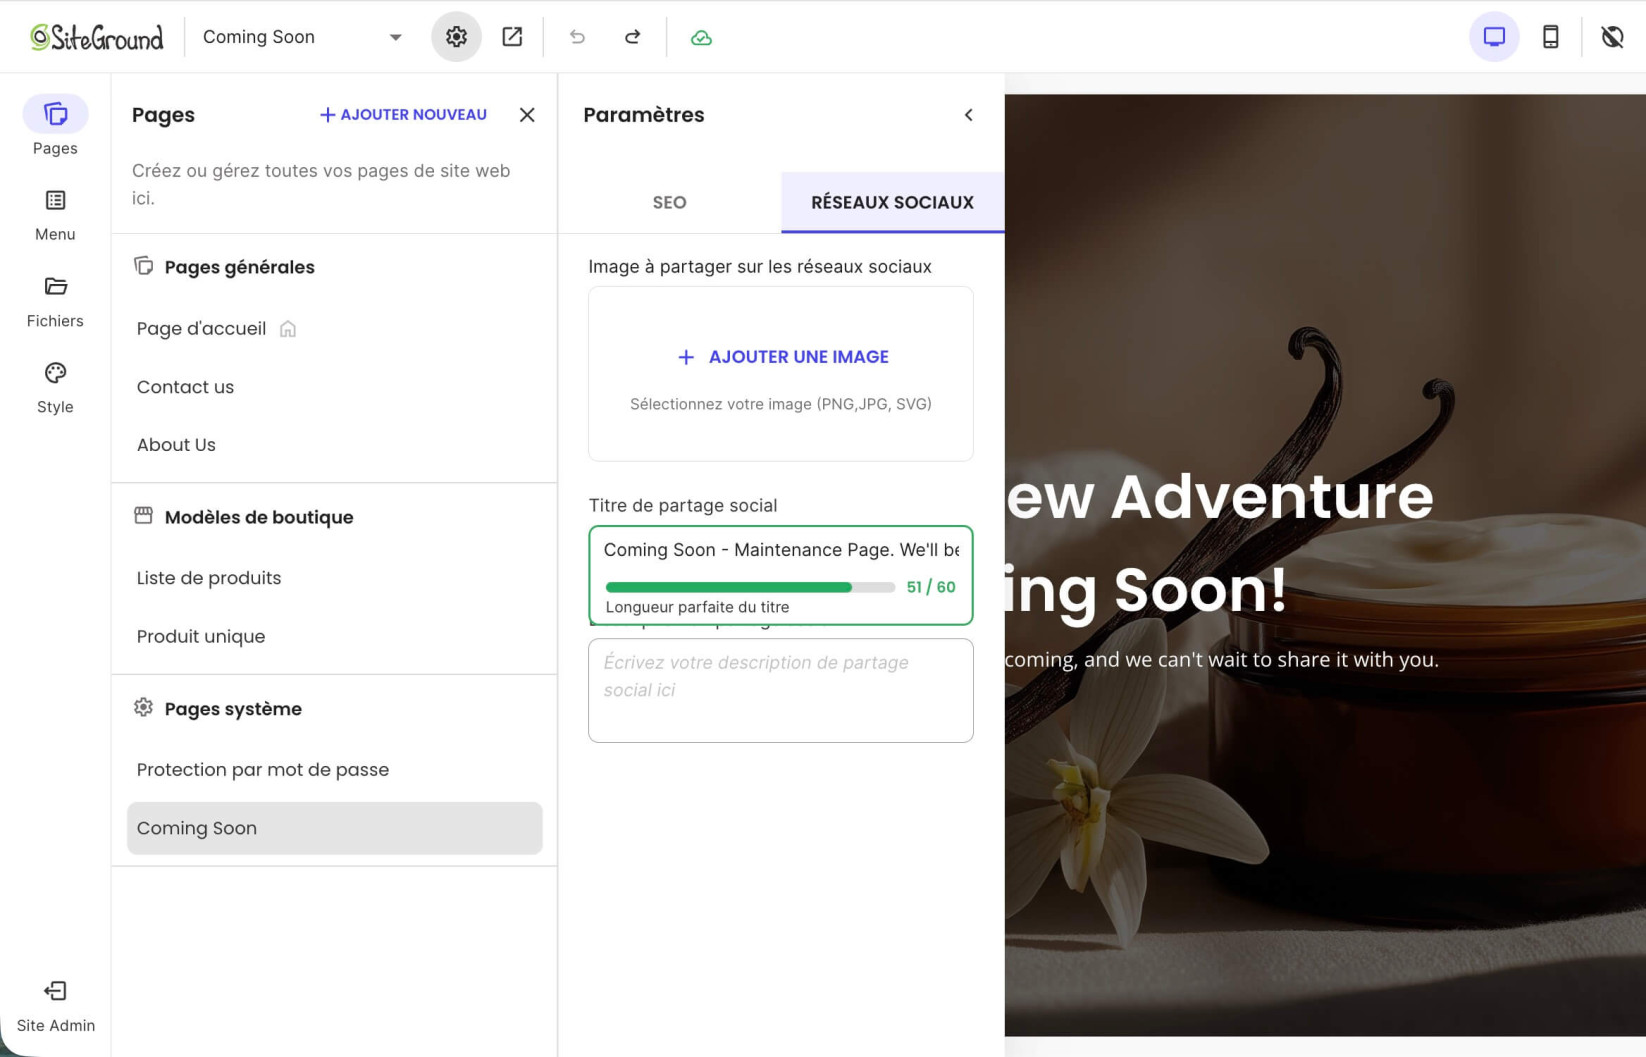Open site preview in new window icon
Viewport: 1646px width, 1057px height.
pyautogui.click(x=512, y=37)
